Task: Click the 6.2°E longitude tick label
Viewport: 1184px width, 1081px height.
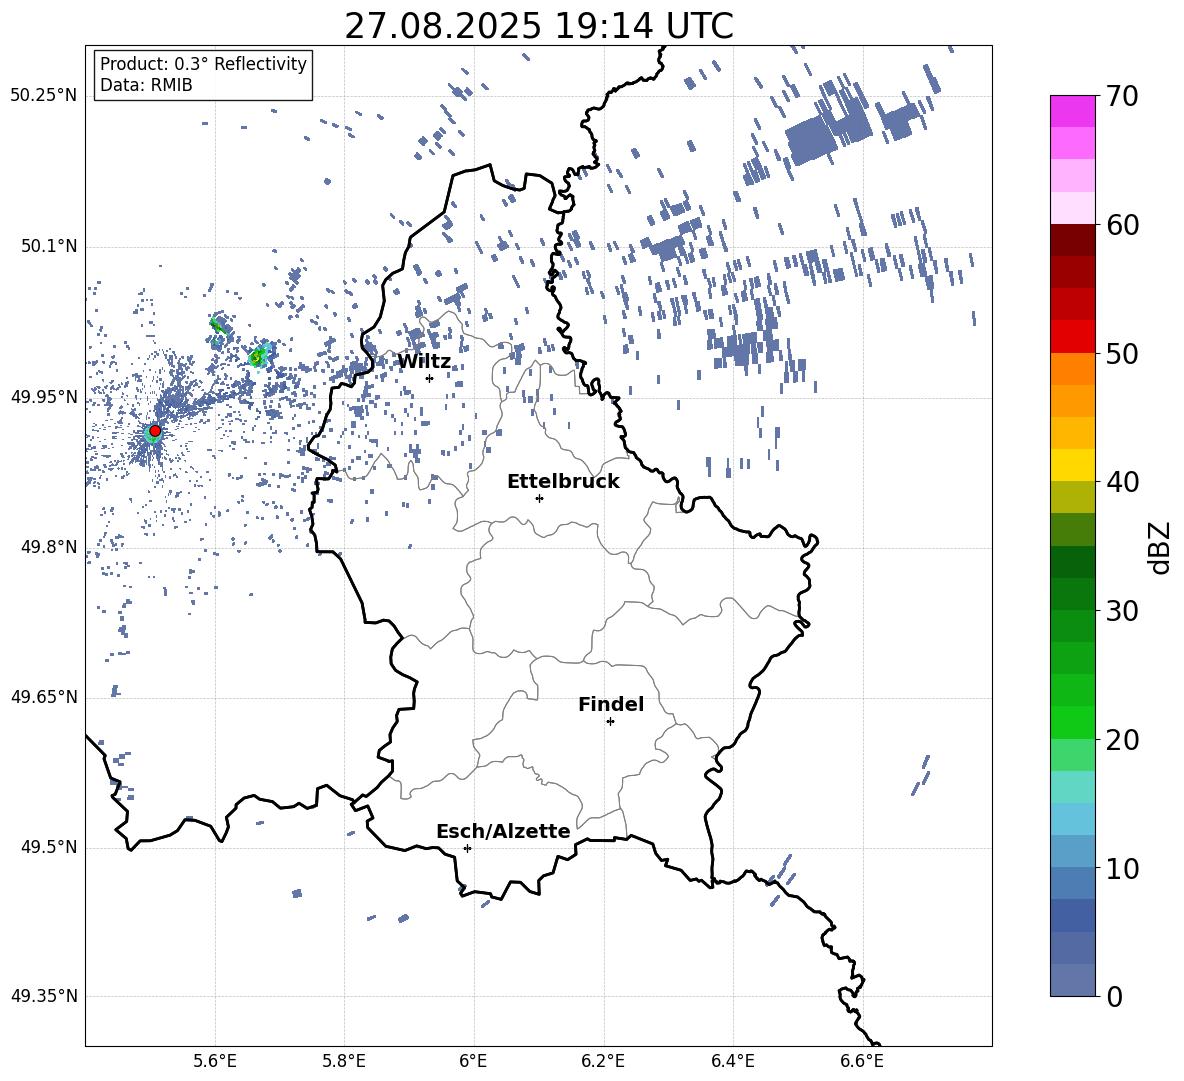Action: click(x=603, y=1061)
